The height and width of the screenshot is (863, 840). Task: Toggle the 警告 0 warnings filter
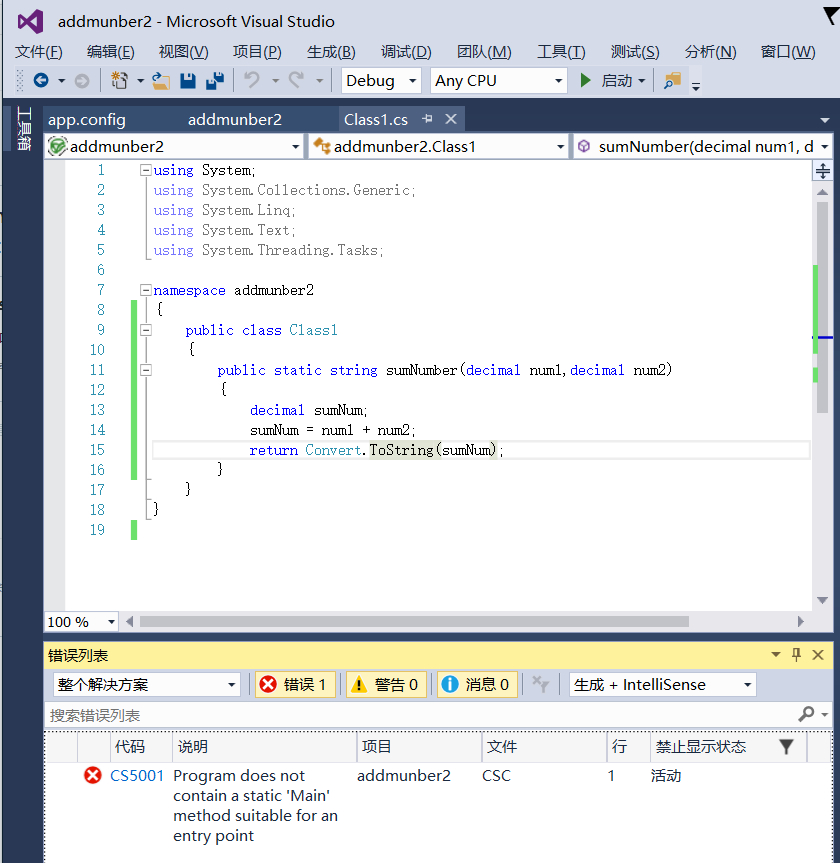click(386, 685)
